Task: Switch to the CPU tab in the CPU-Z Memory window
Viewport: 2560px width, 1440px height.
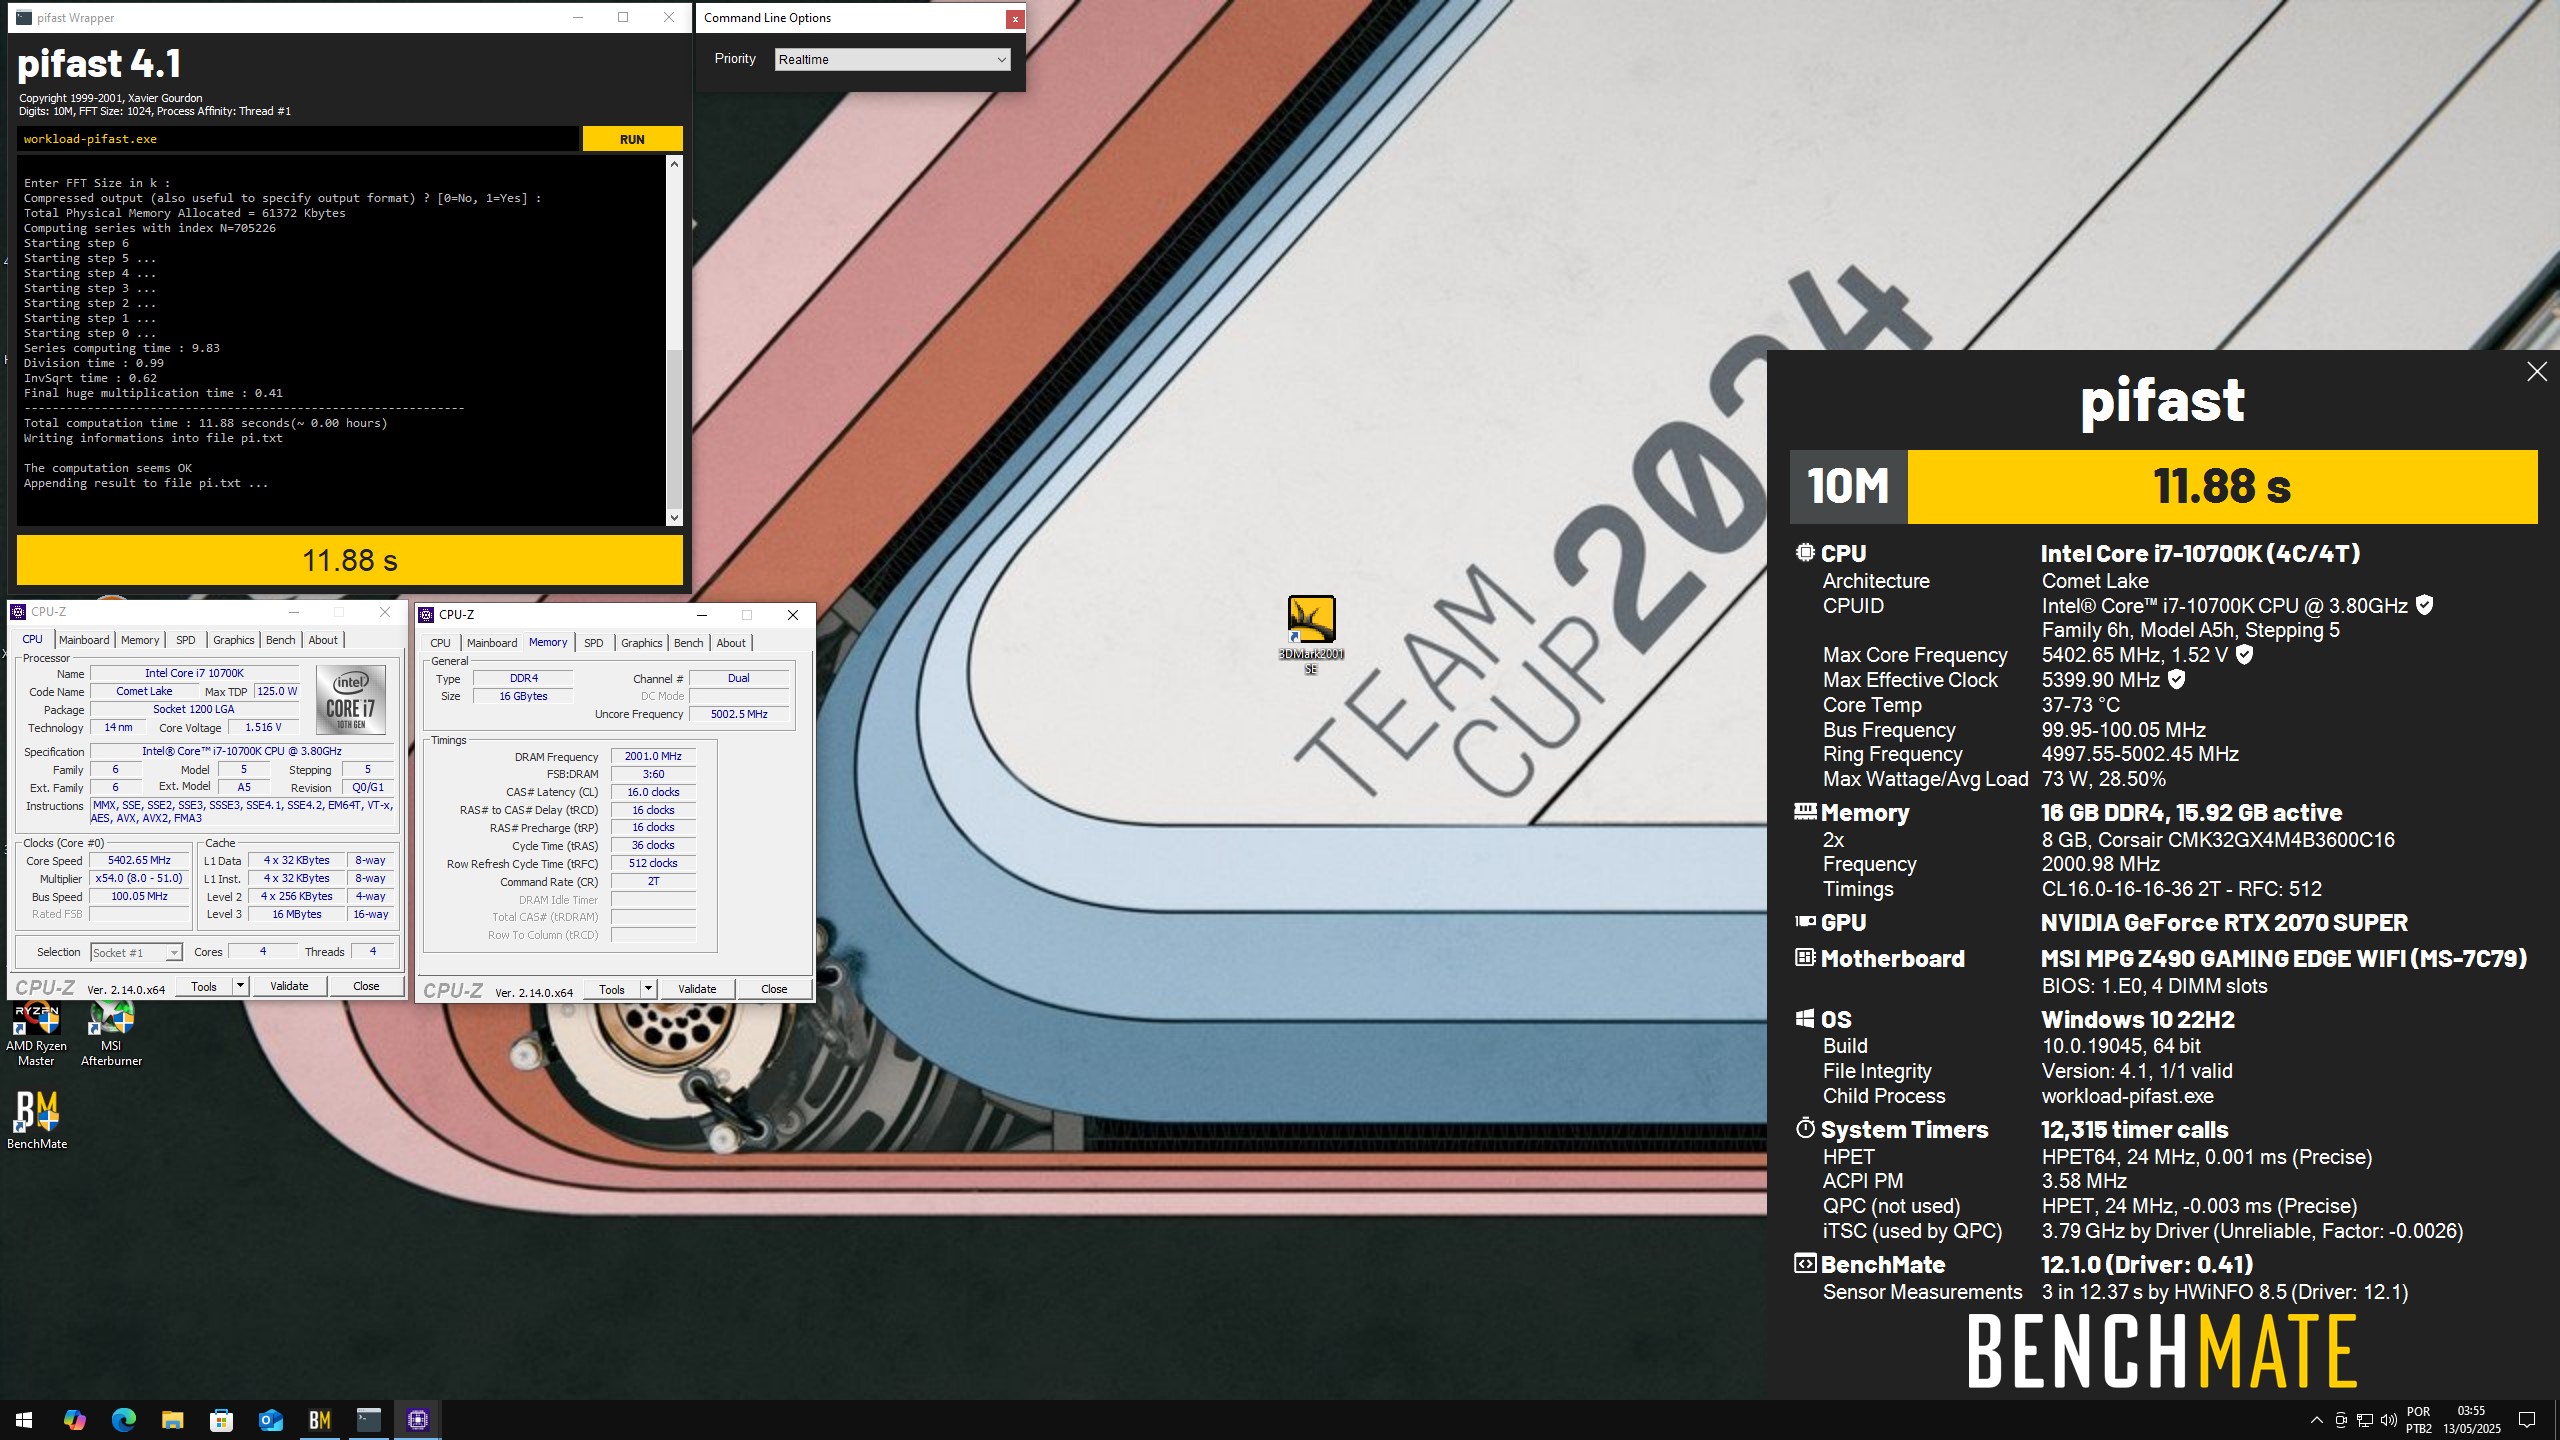Action: tap(441, 643)
